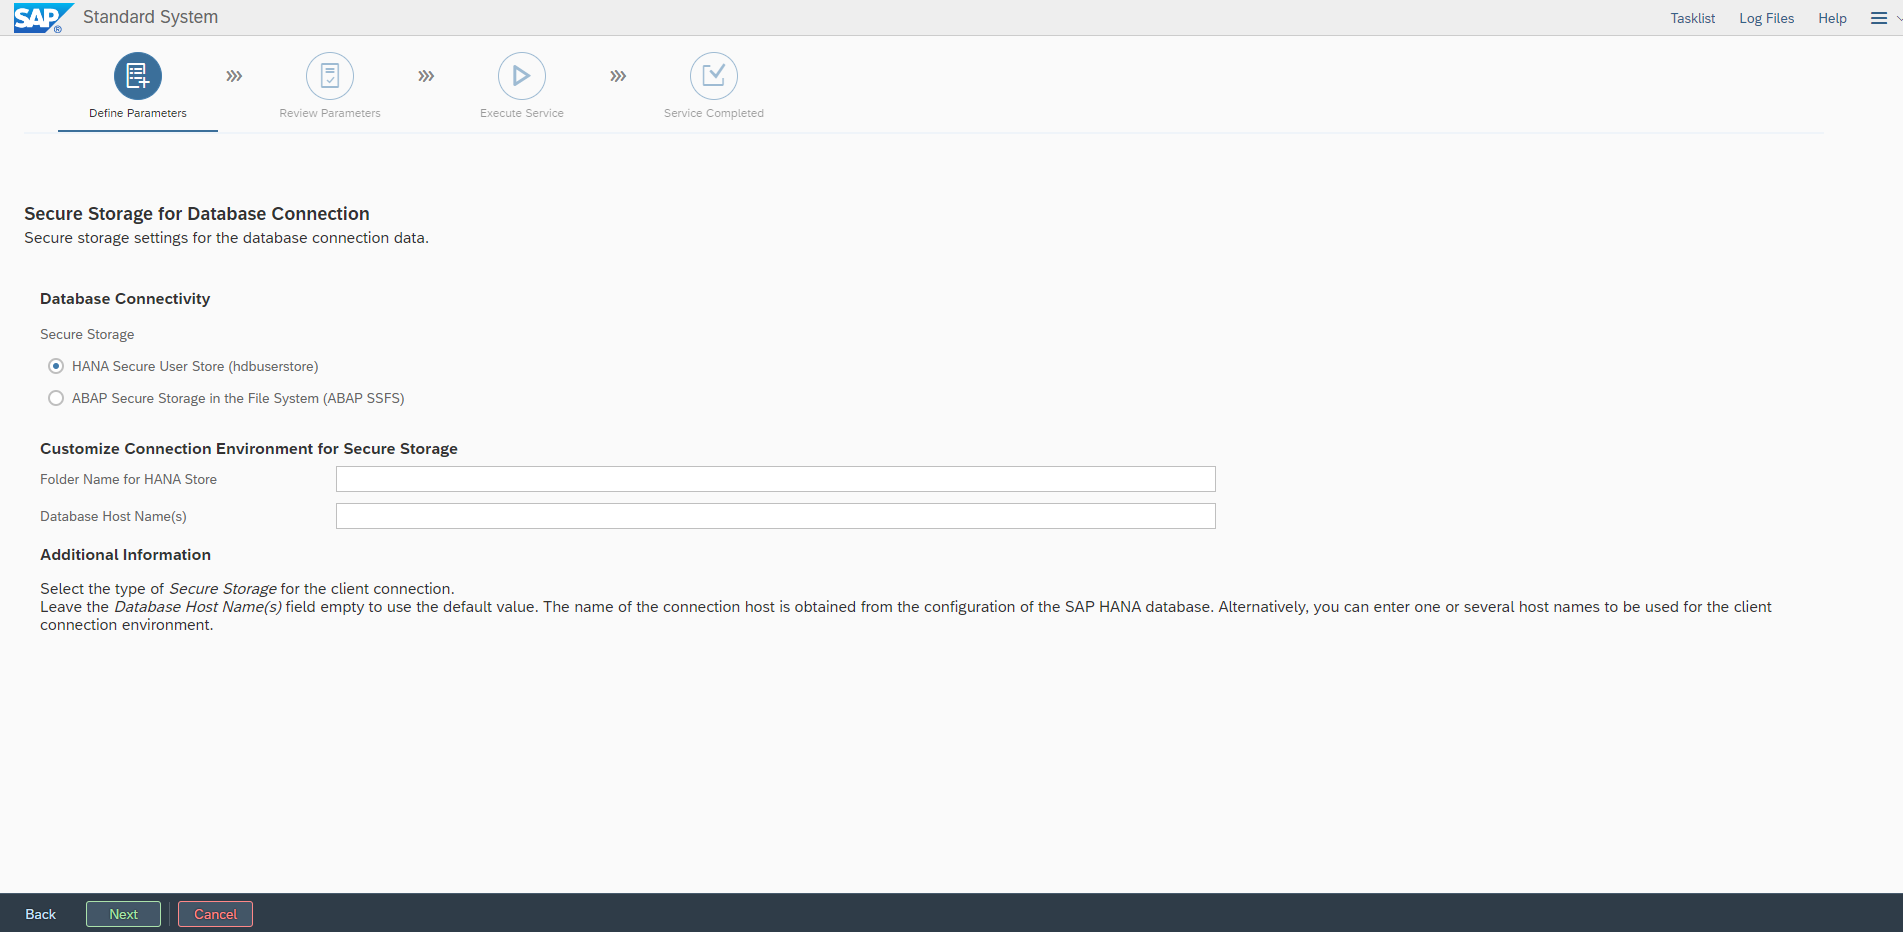Screen dimensions: 1903x932
Task: Click arrows before Service Completed step
Action: pyautogui.click(x=618, y=76)
